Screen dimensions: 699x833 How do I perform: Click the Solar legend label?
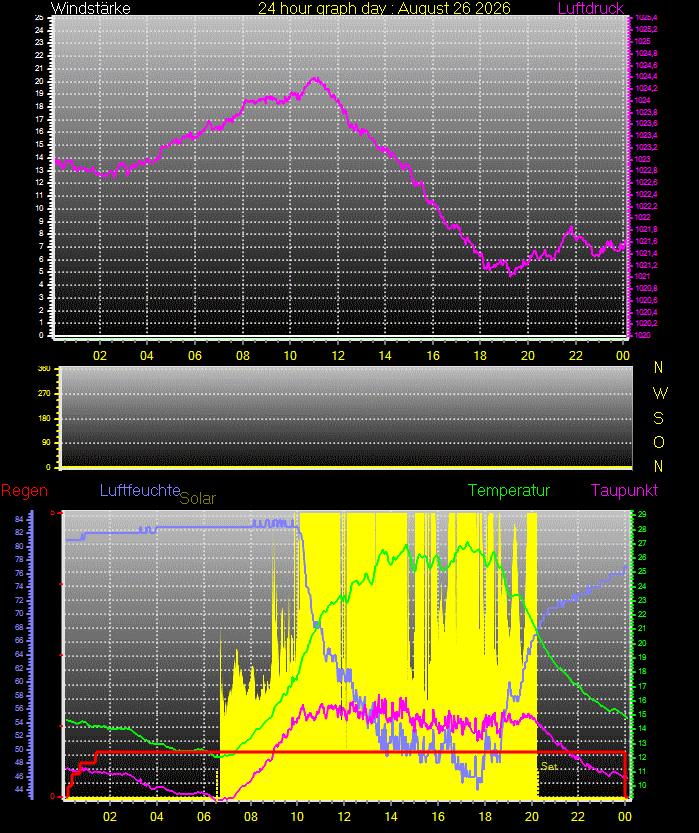198,498
